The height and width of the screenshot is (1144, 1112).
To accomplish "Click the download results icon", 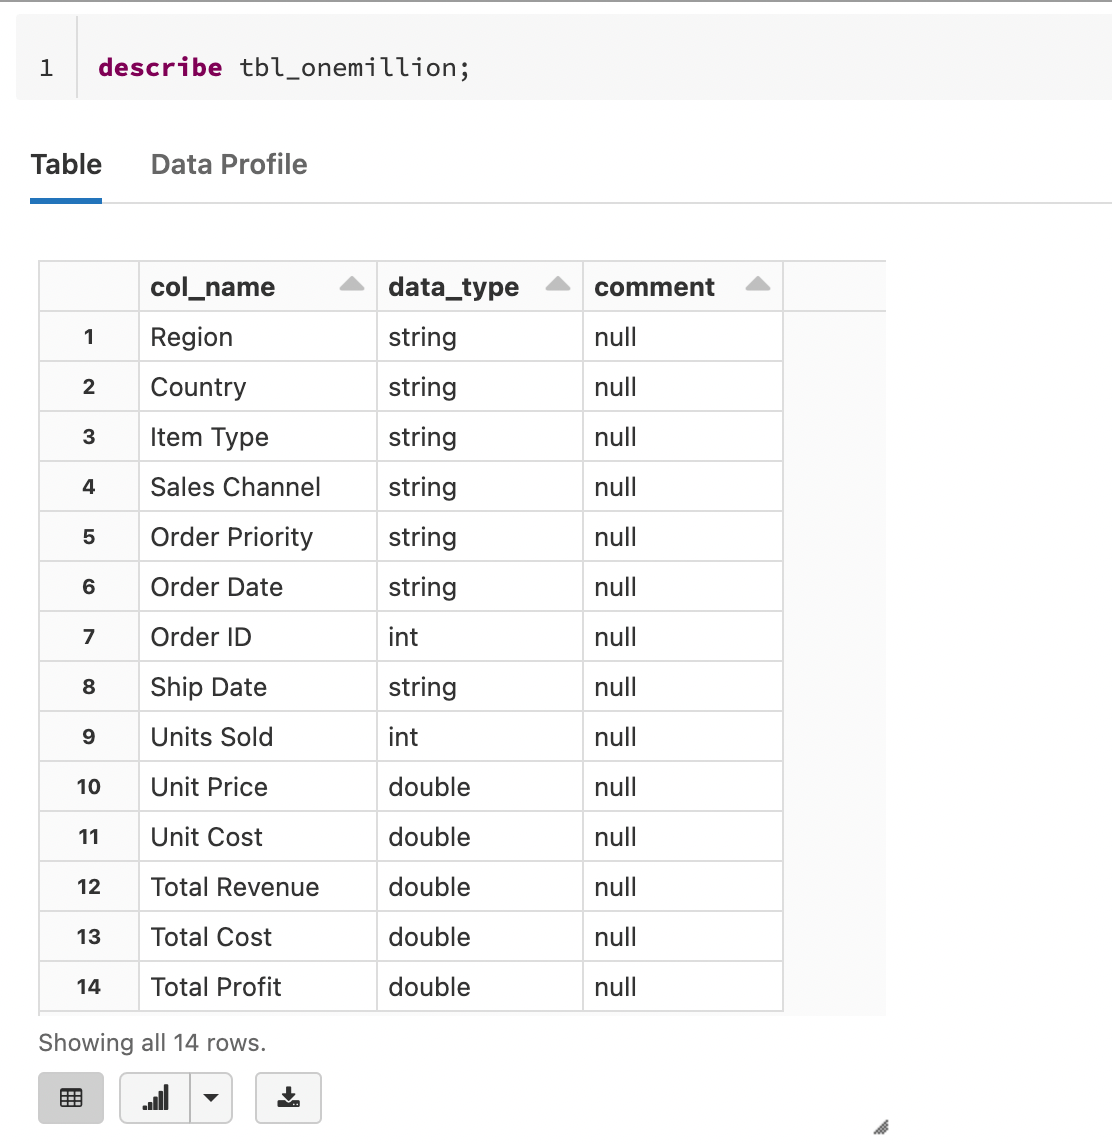I will point(288,1097).
